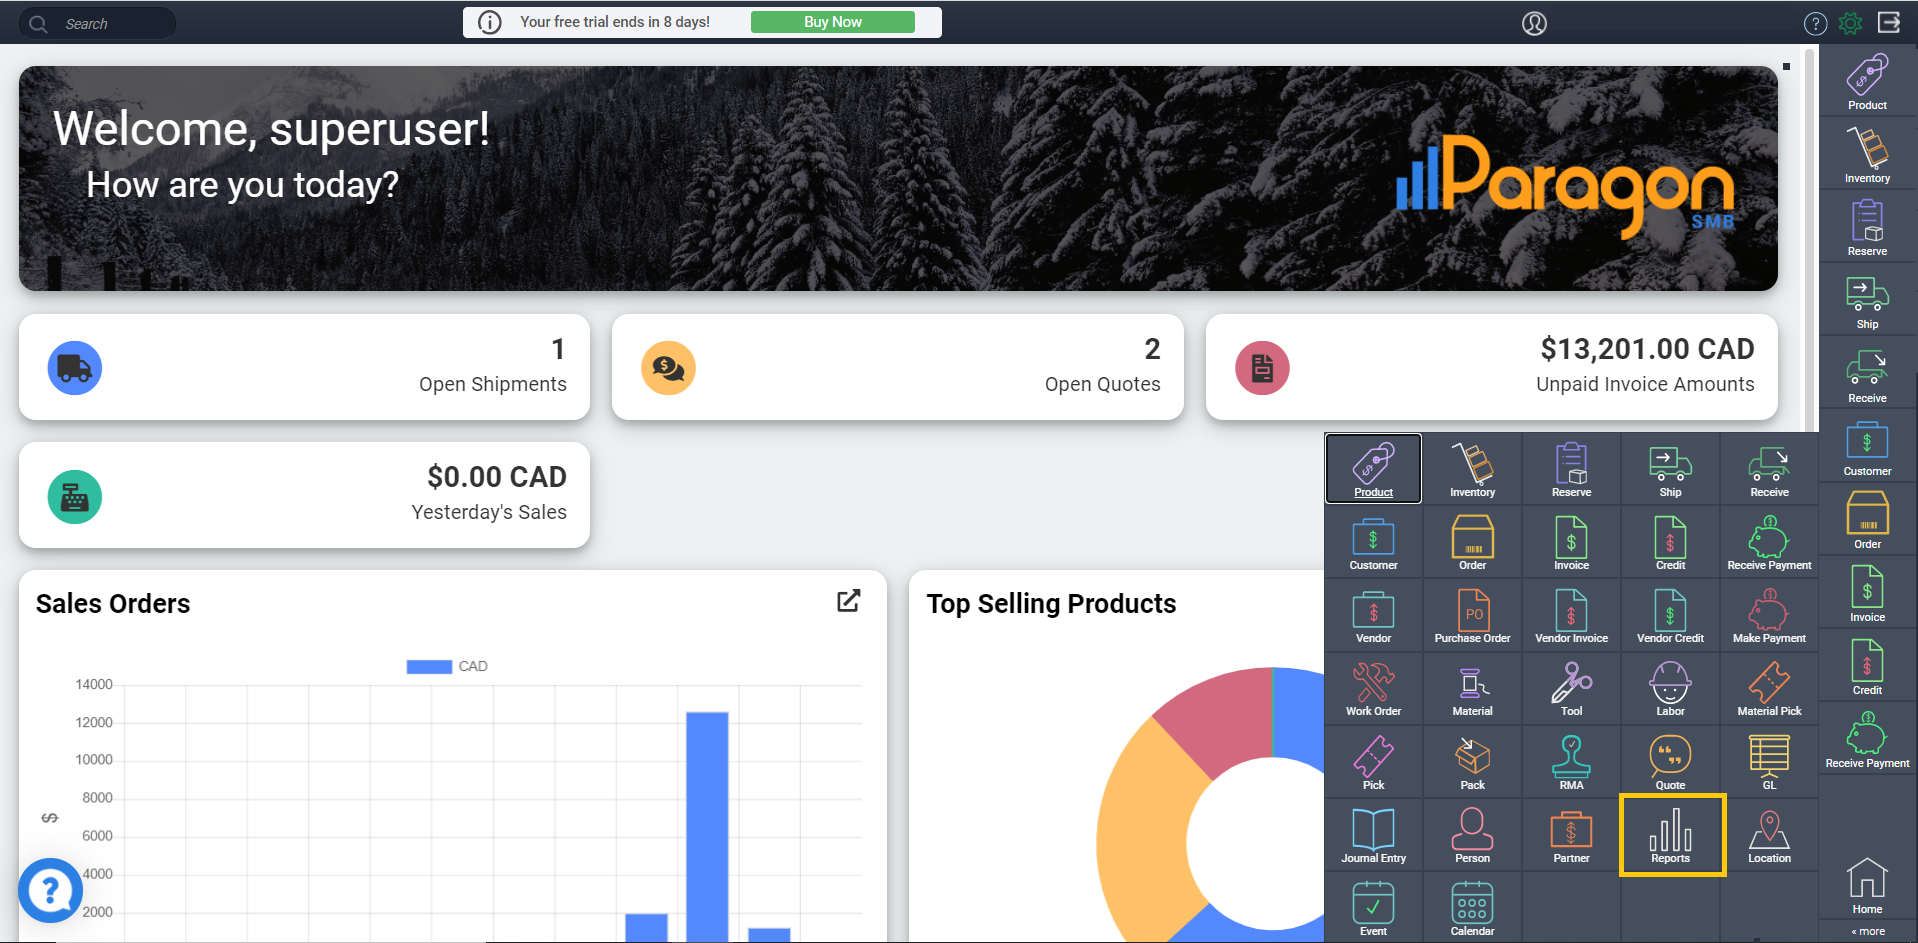Open the settings gear in the header

point(1851,23)
